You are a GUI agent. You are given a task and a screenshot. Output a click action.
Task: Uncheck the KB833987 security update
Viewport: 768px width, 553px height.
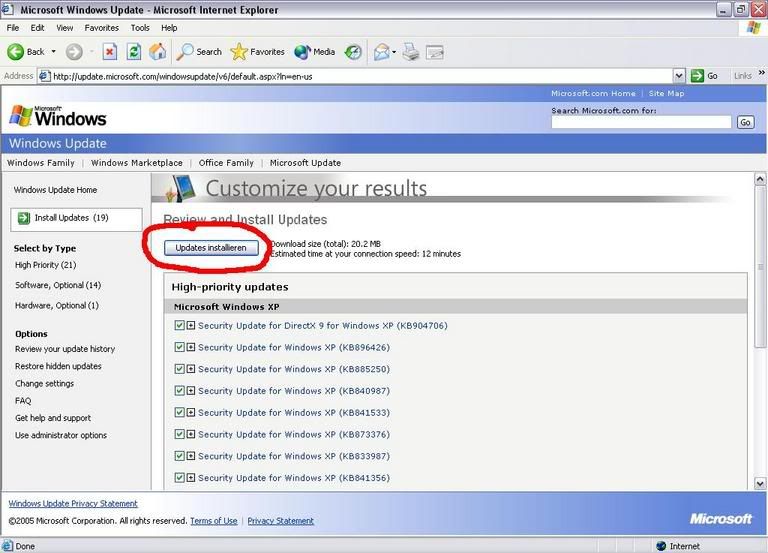(x=179, y=456)
